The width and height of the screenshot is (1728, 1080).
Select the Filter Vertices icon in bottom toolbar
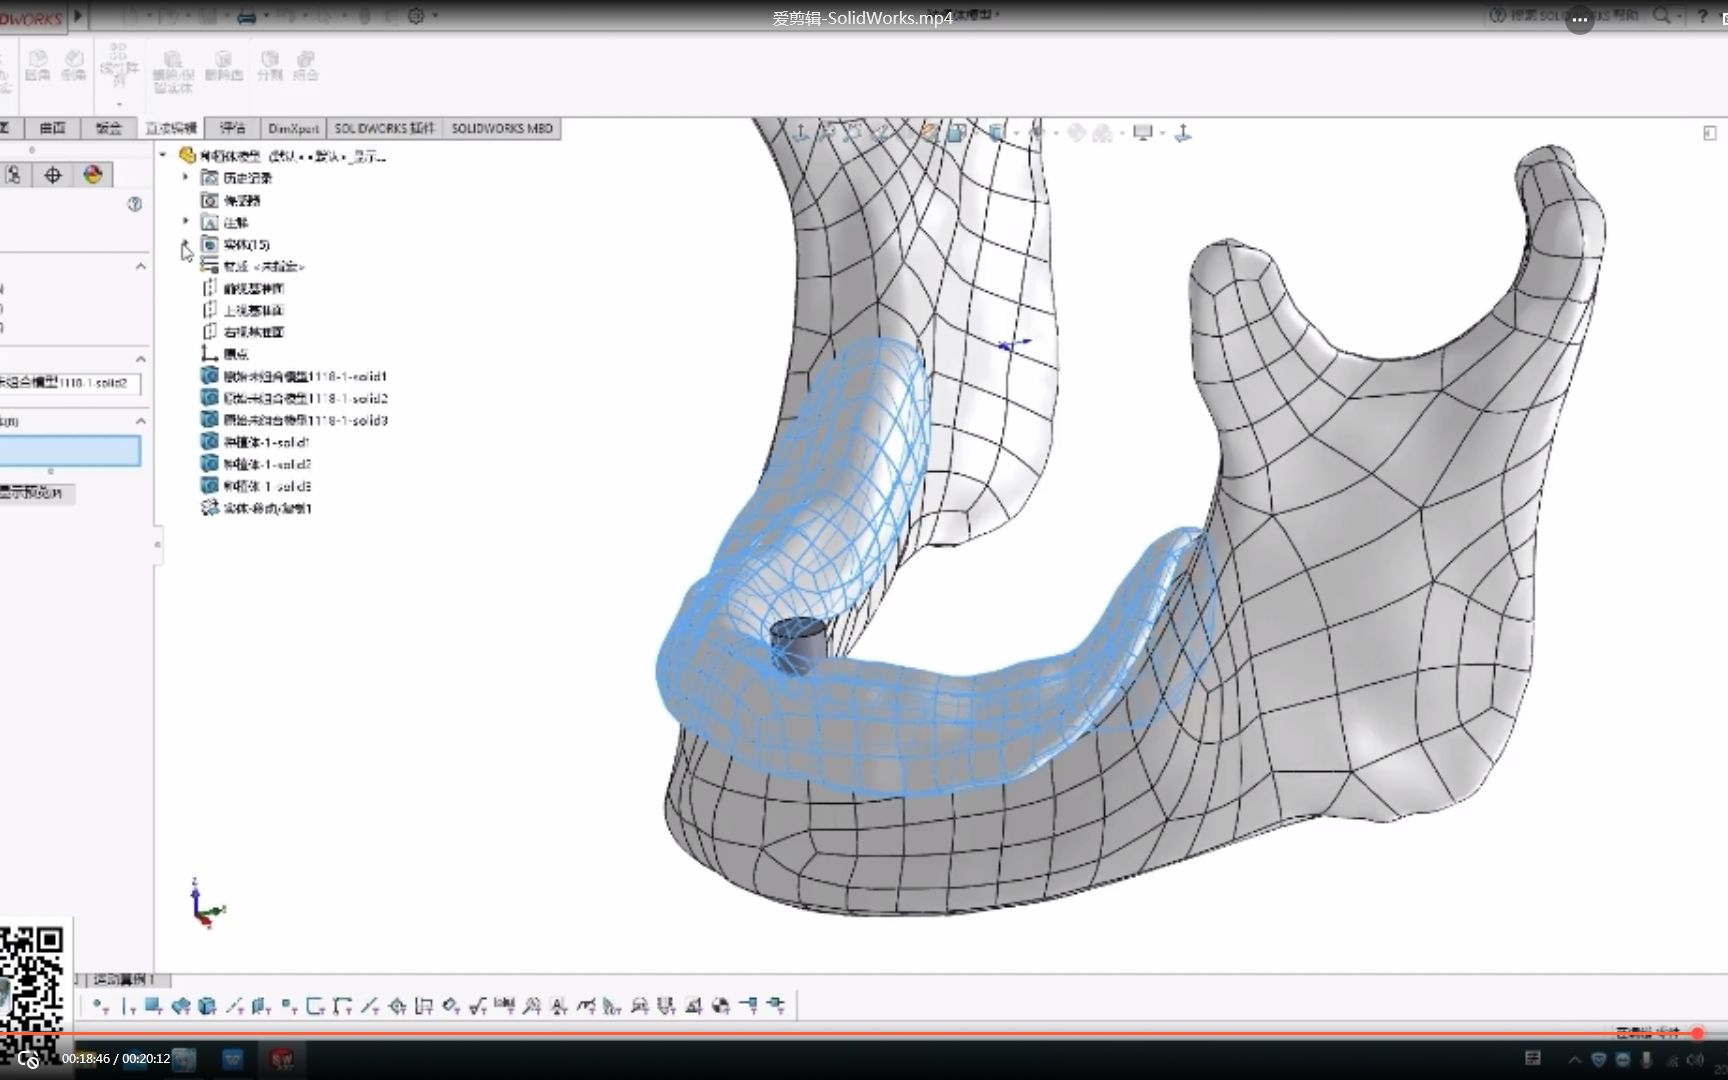point(100,1006)
